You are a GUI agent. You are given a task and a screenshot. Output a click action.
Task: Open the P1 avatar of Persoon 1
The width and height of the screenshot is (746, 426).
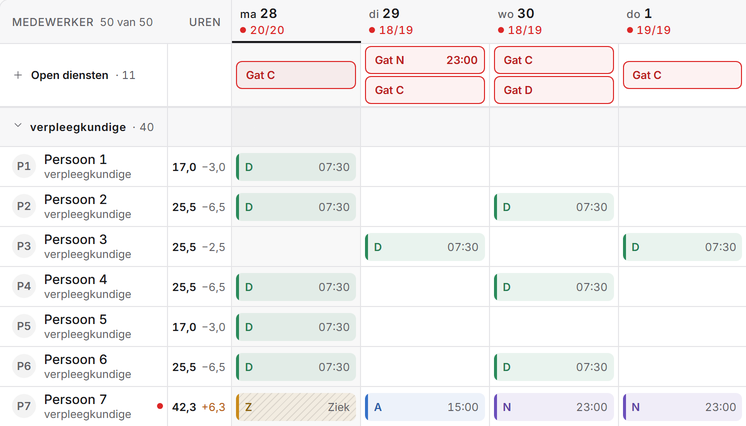24,166
